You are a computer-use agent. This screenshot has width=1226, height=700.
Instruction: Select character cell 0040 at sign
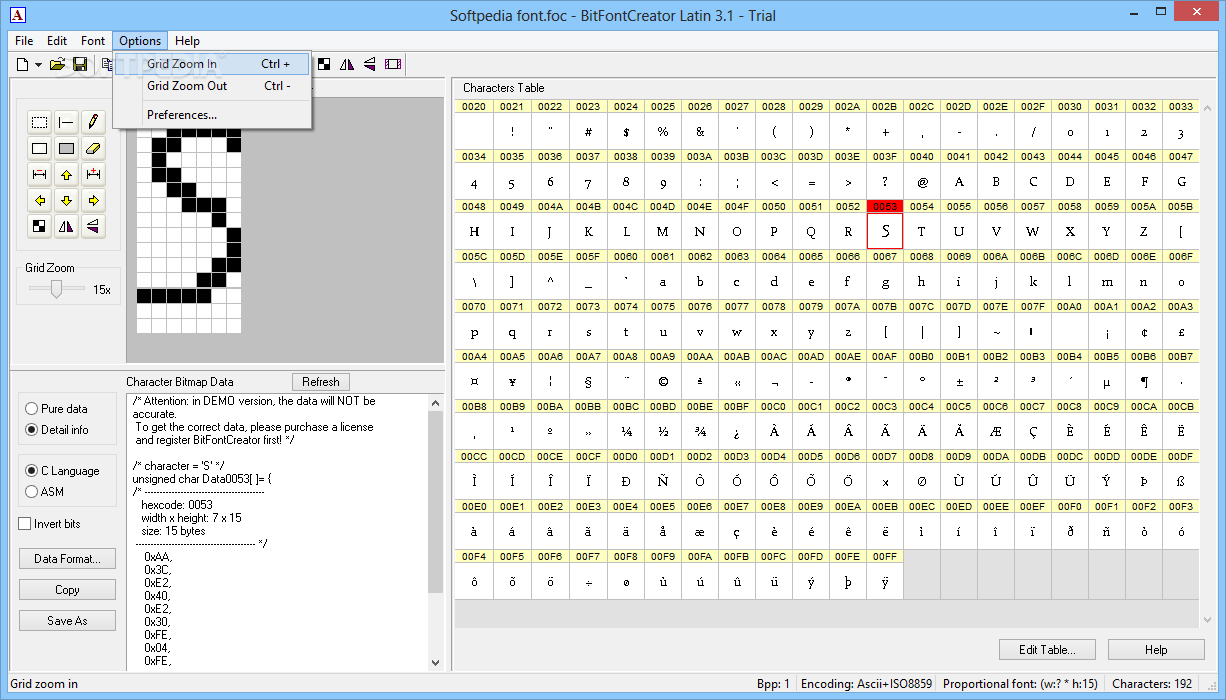922,181
